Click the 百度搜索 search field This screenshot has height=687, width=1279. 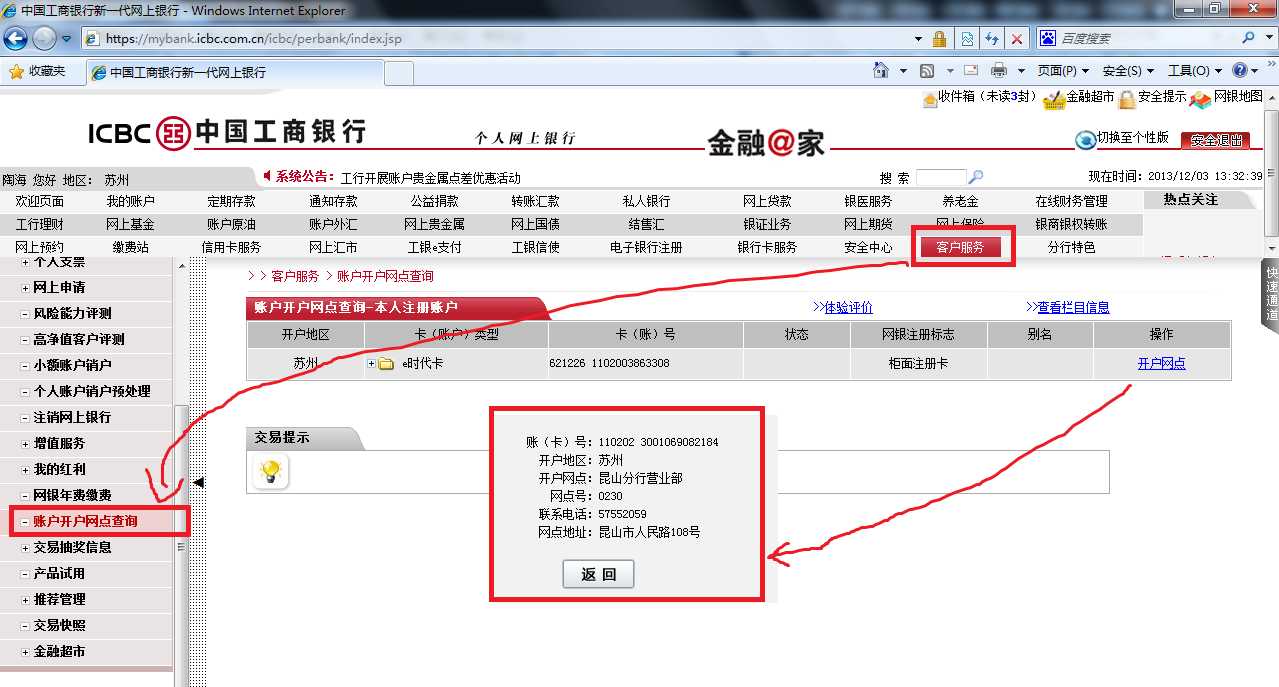pos(1147,38)
